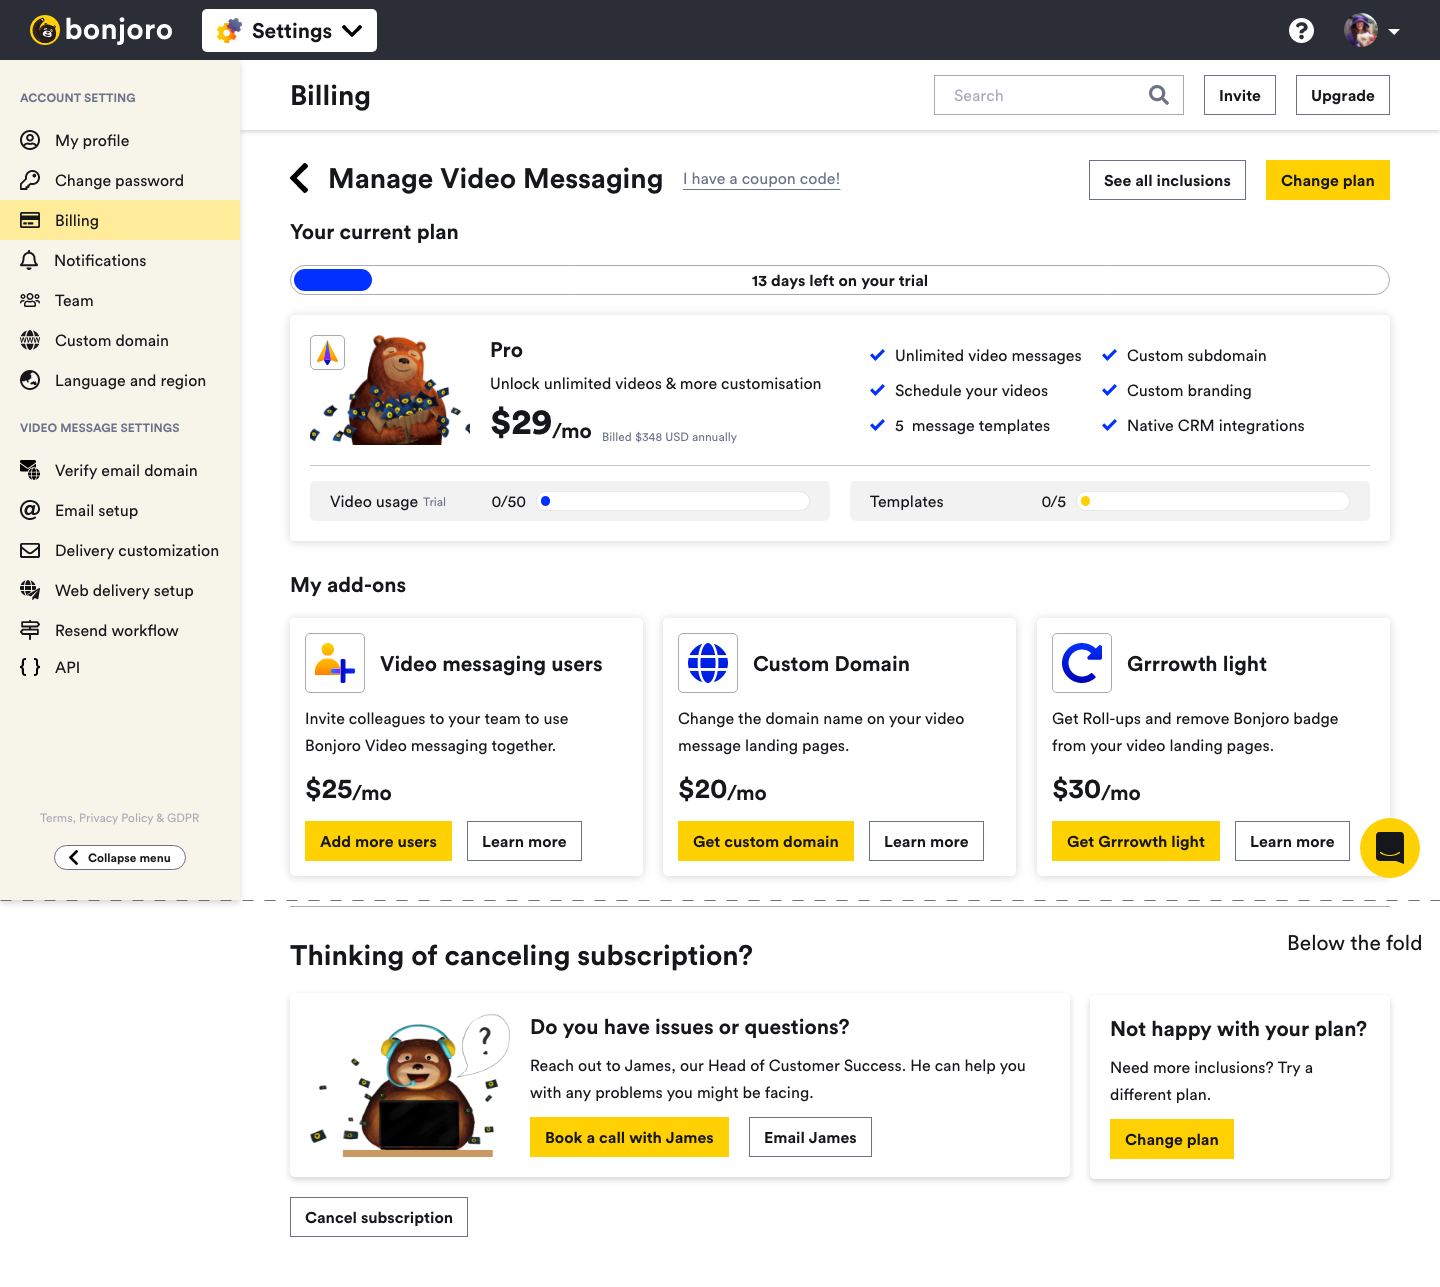This screenshot has width=1440, height=1287.
Task: Click Get custom domain button
Action: click(766, 841)
